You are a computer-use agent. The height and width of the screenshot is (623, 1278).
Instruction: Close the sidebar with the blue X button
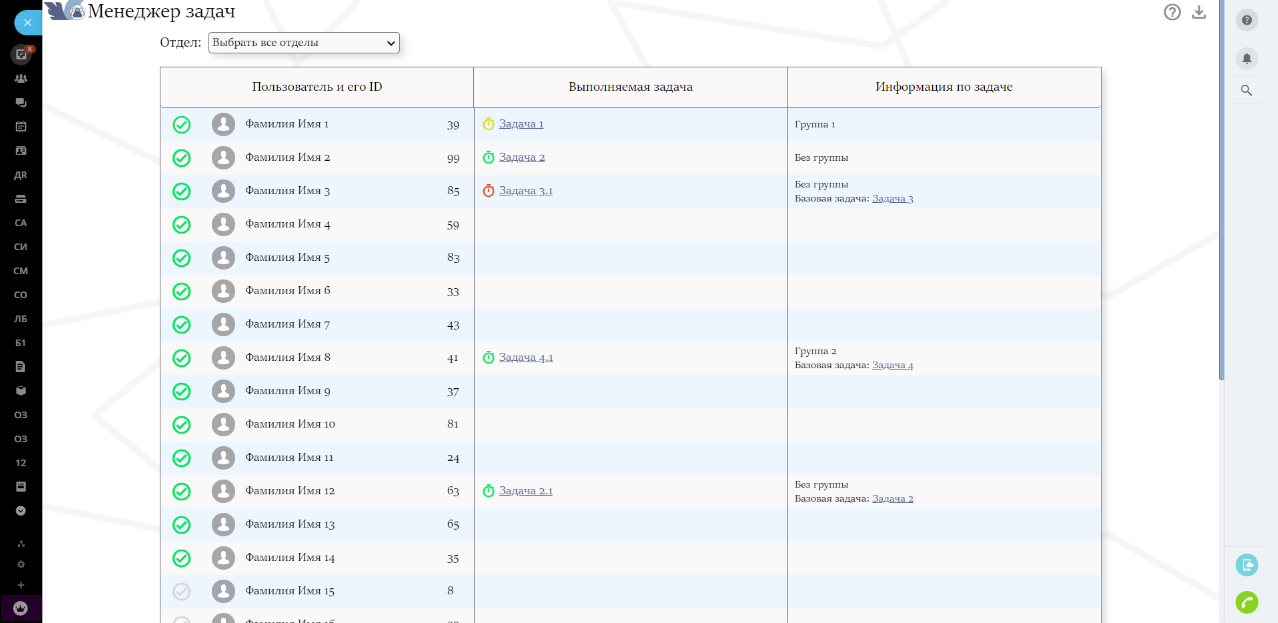[27, 21]
